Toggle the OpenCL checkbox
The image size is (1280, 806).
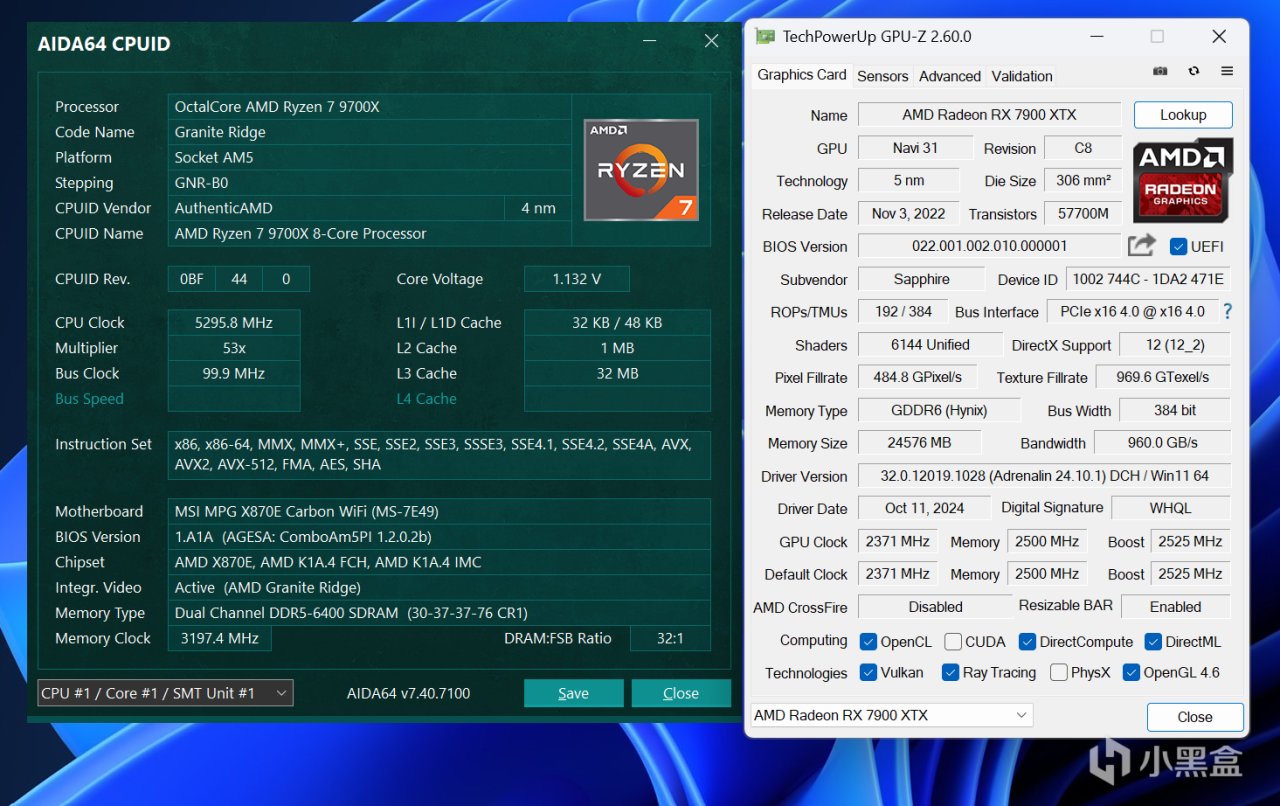click(867, 642)
